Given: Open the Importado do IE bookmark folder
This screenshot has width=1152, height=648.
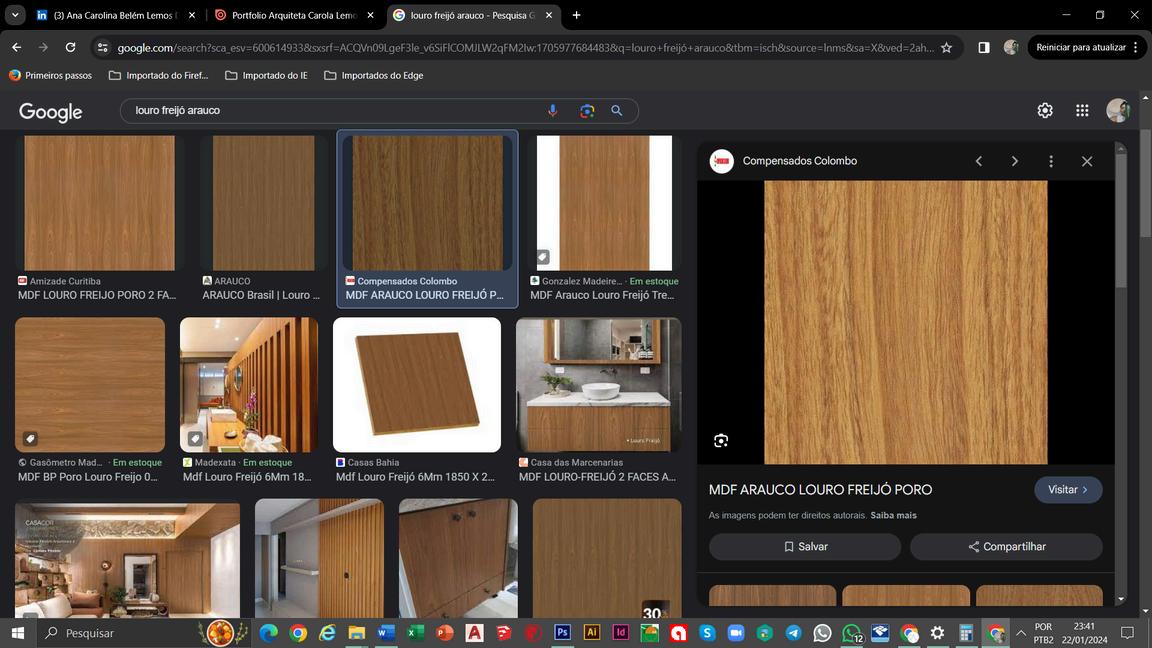Looking at the screenshot, I should 266,75.
